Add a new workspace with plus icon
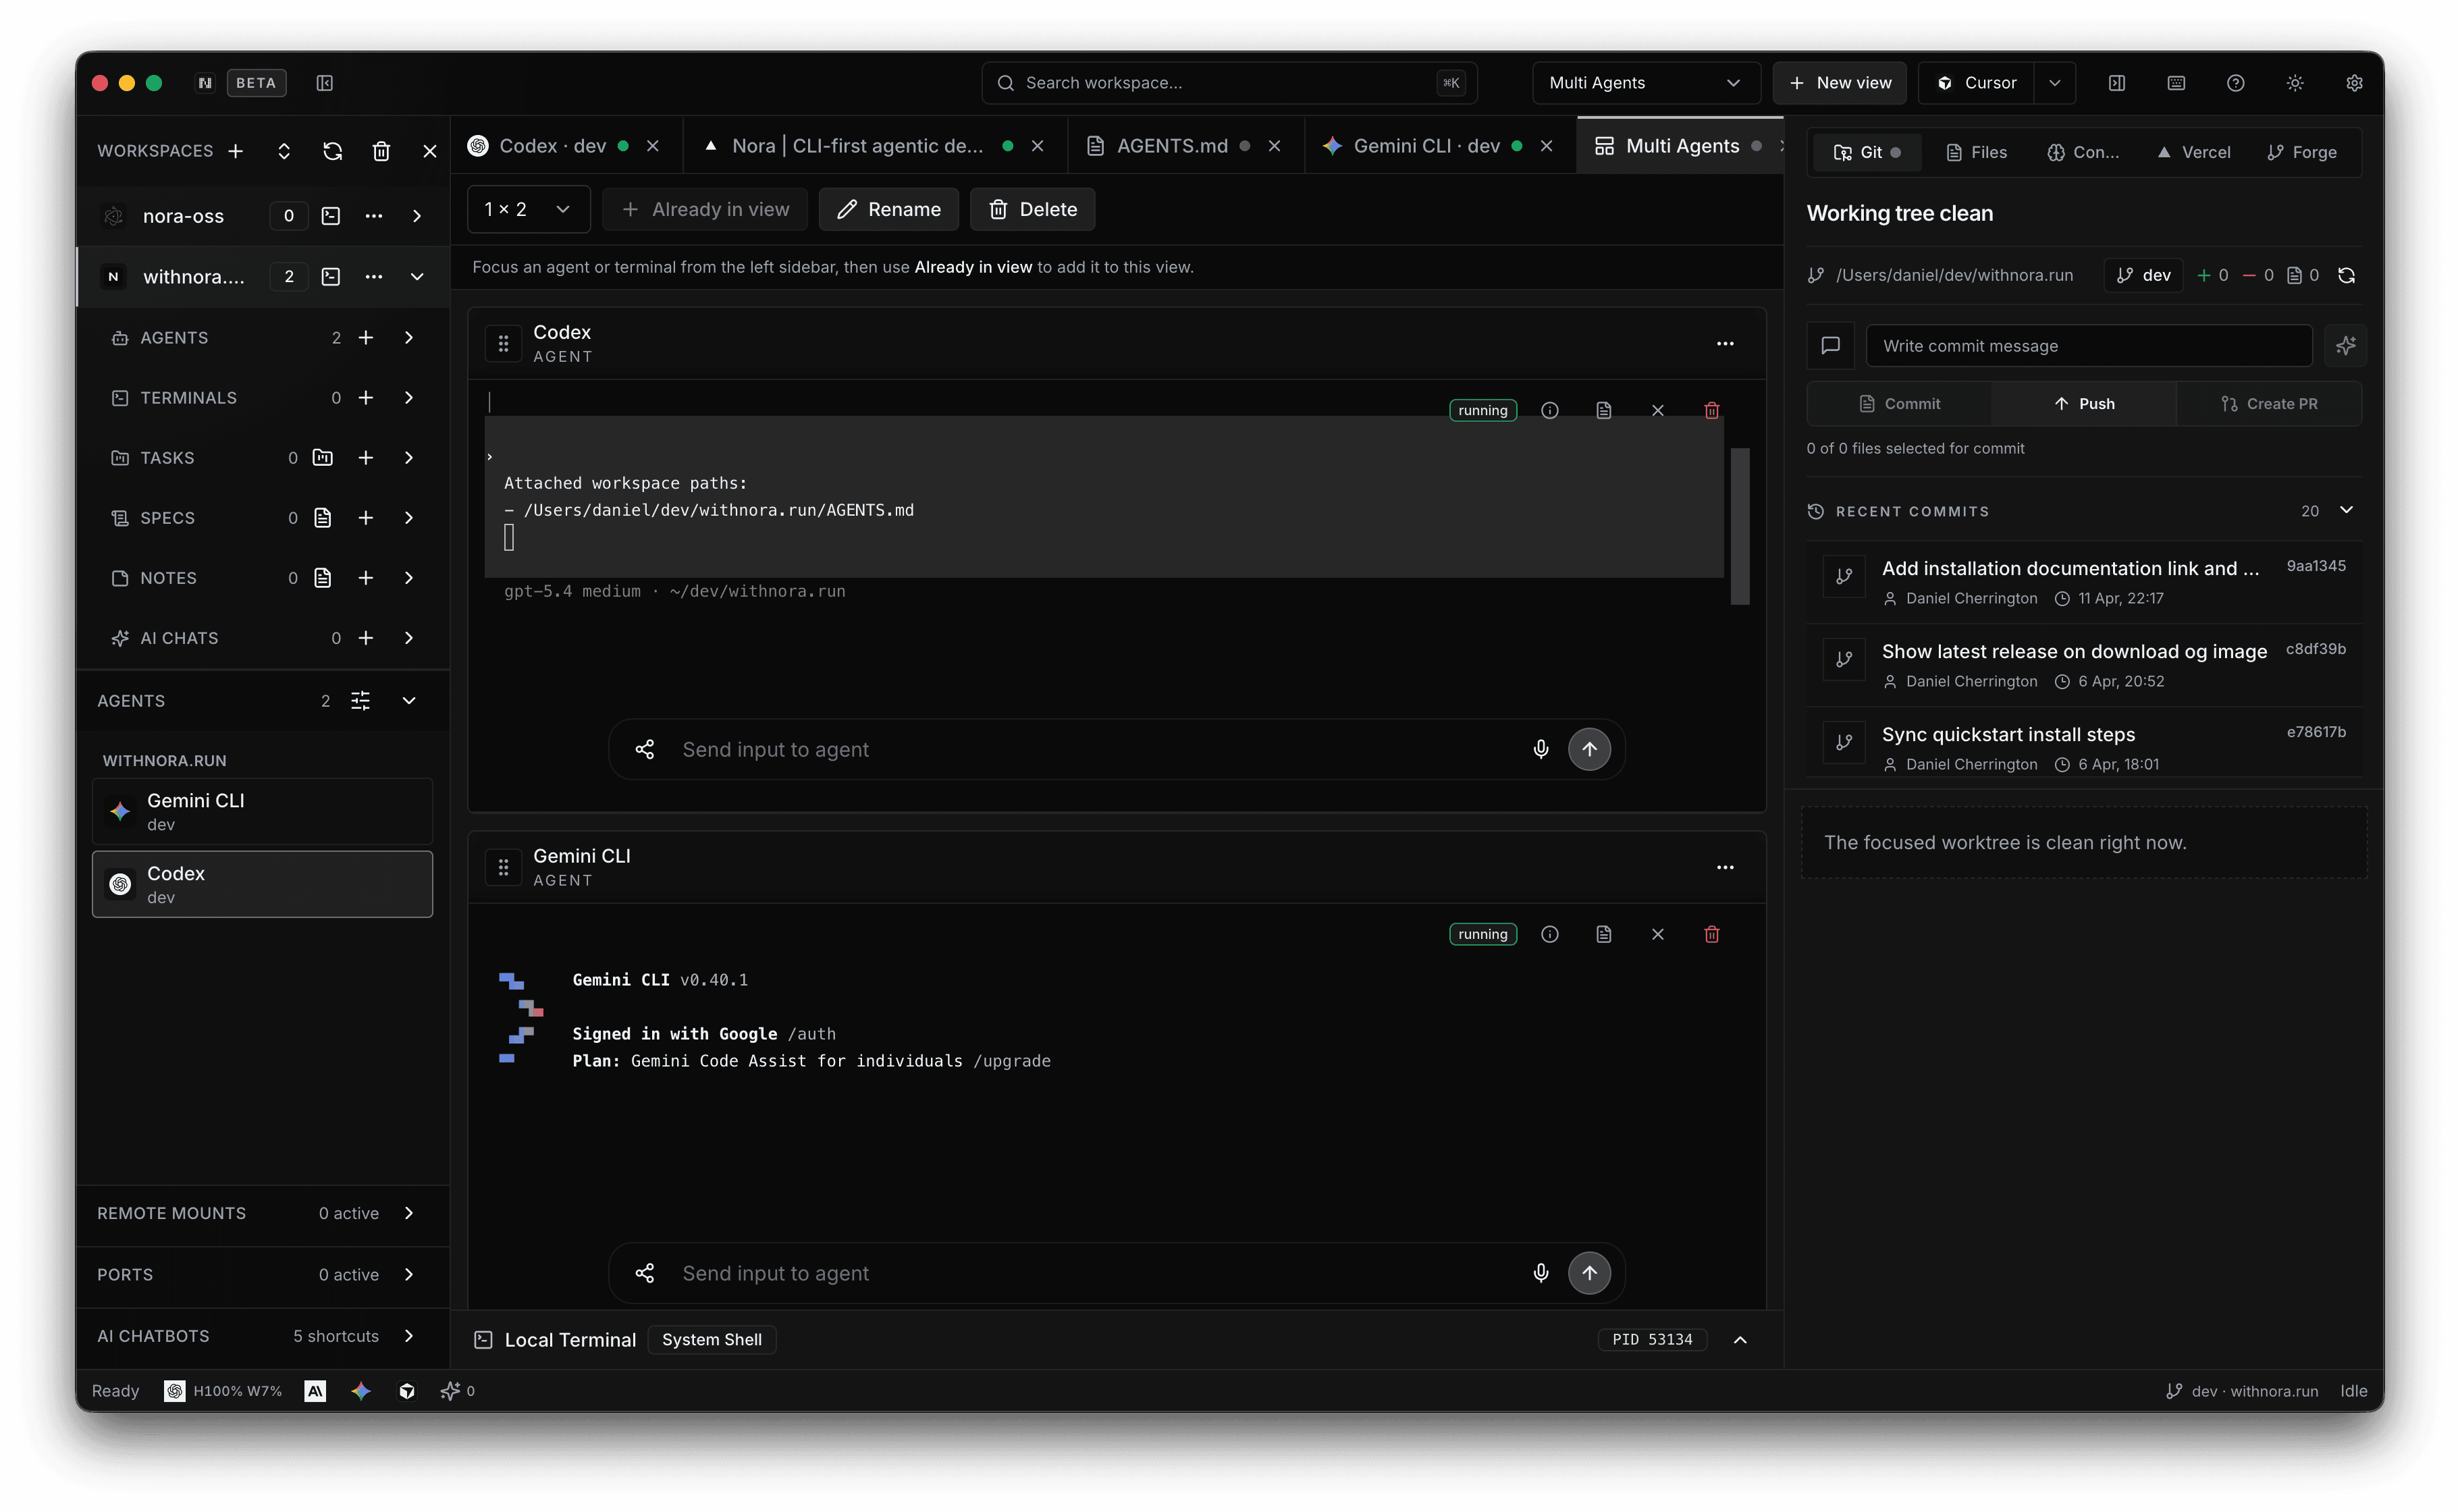Viewport: 2460px width, 1512px height. tap(236, 151)
